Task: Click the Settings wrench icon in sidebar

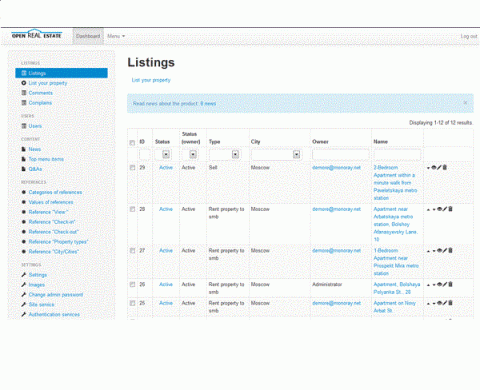Action: coord(24,275)
